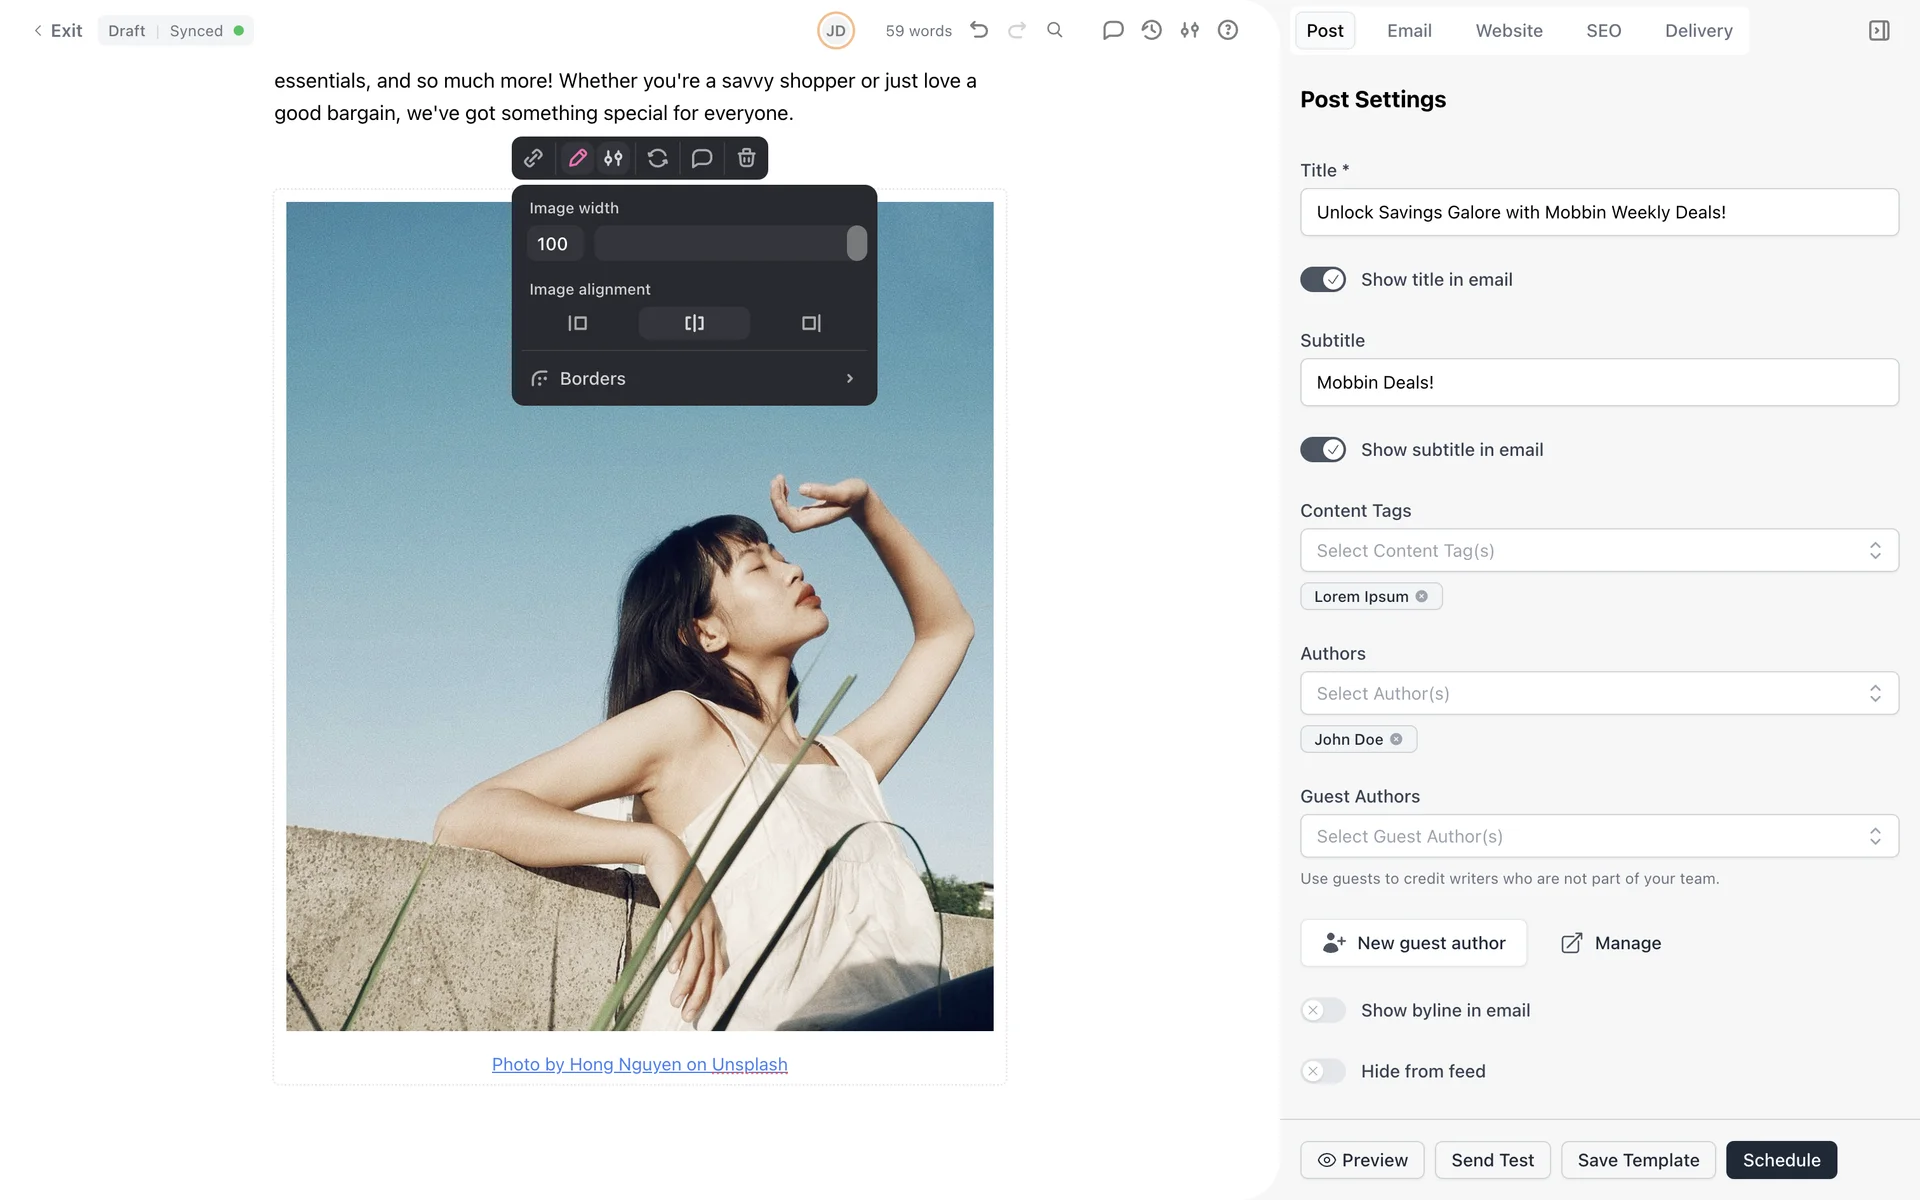1920x1200 pixels.
Task: Switch to the Delivery tab
Action: click(x=1698, y=30)
